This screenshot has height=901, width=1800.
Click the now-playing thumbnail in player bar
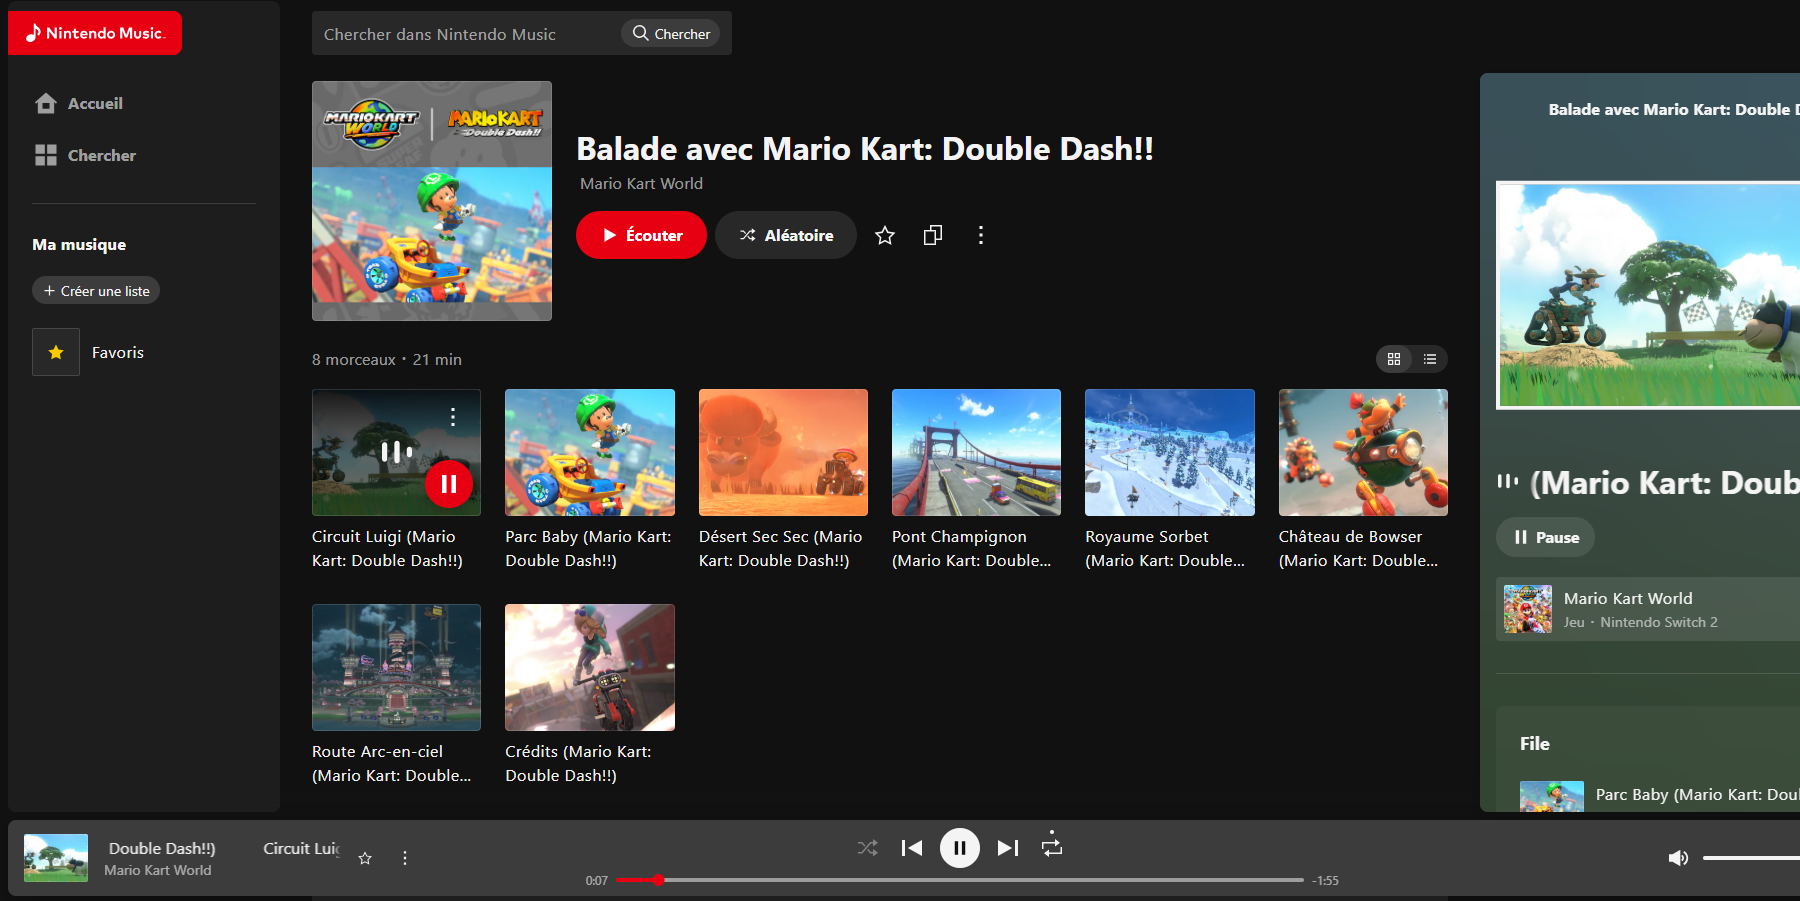(56, 858)
